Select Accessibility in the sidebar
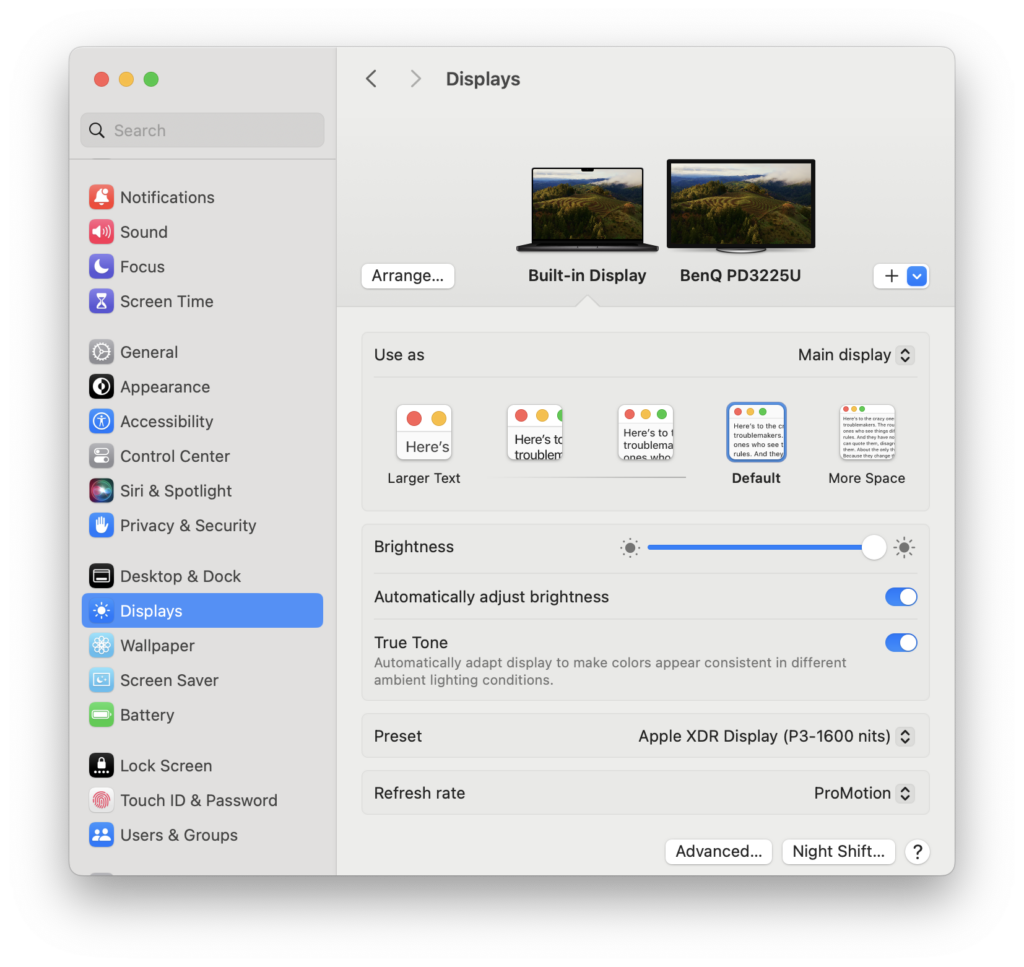This screenshot has height=967, width=1024. click(202, 421)
